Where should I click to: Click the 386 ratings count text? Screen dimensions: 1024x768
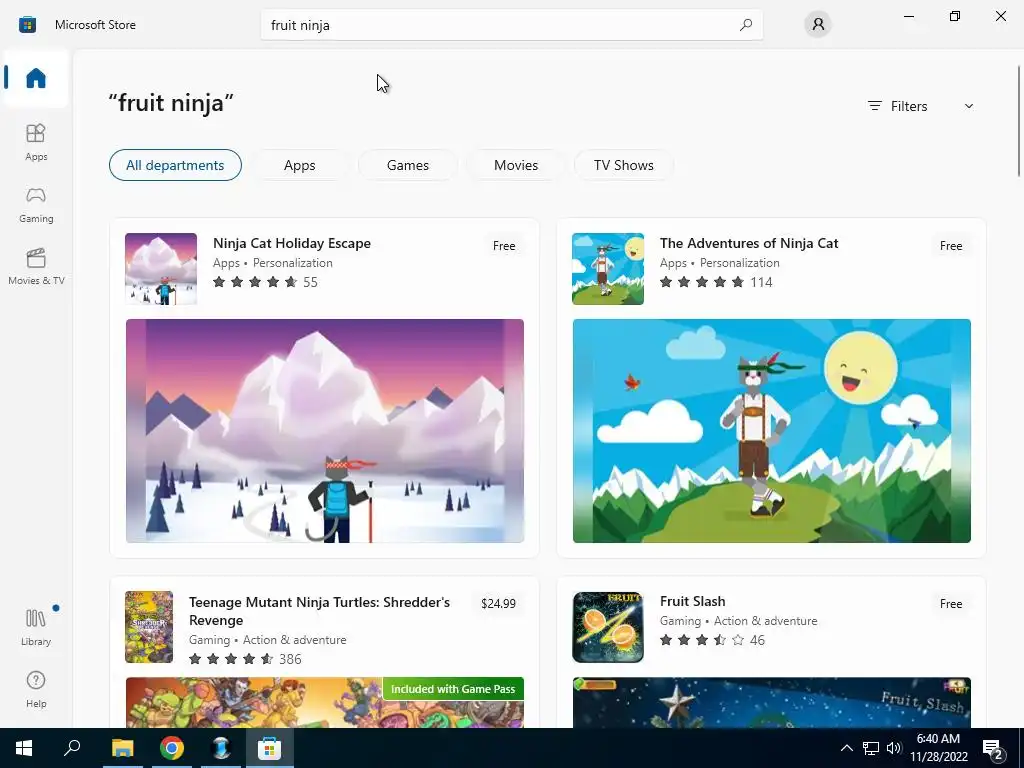(x=291, y=659)
